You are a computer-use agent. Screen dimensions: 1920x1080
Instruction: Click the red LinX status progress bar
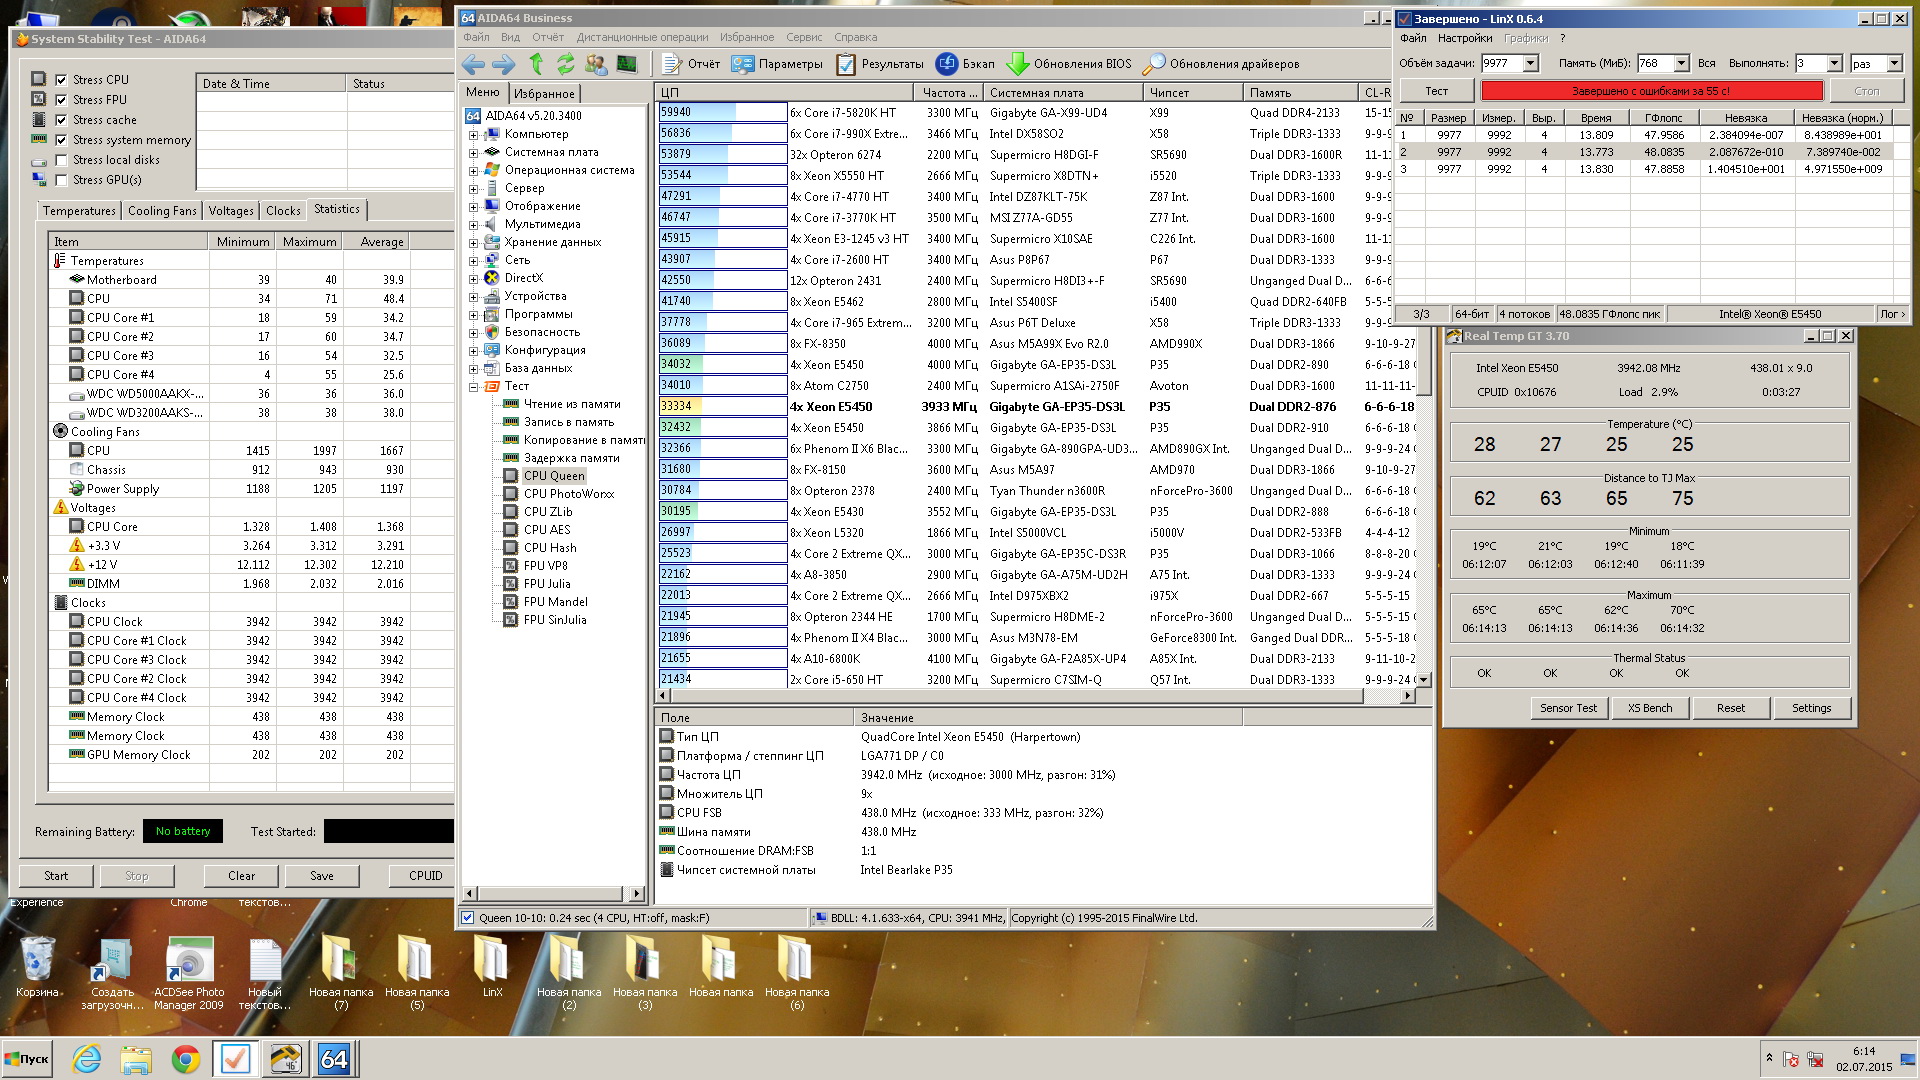[1651, 91]
